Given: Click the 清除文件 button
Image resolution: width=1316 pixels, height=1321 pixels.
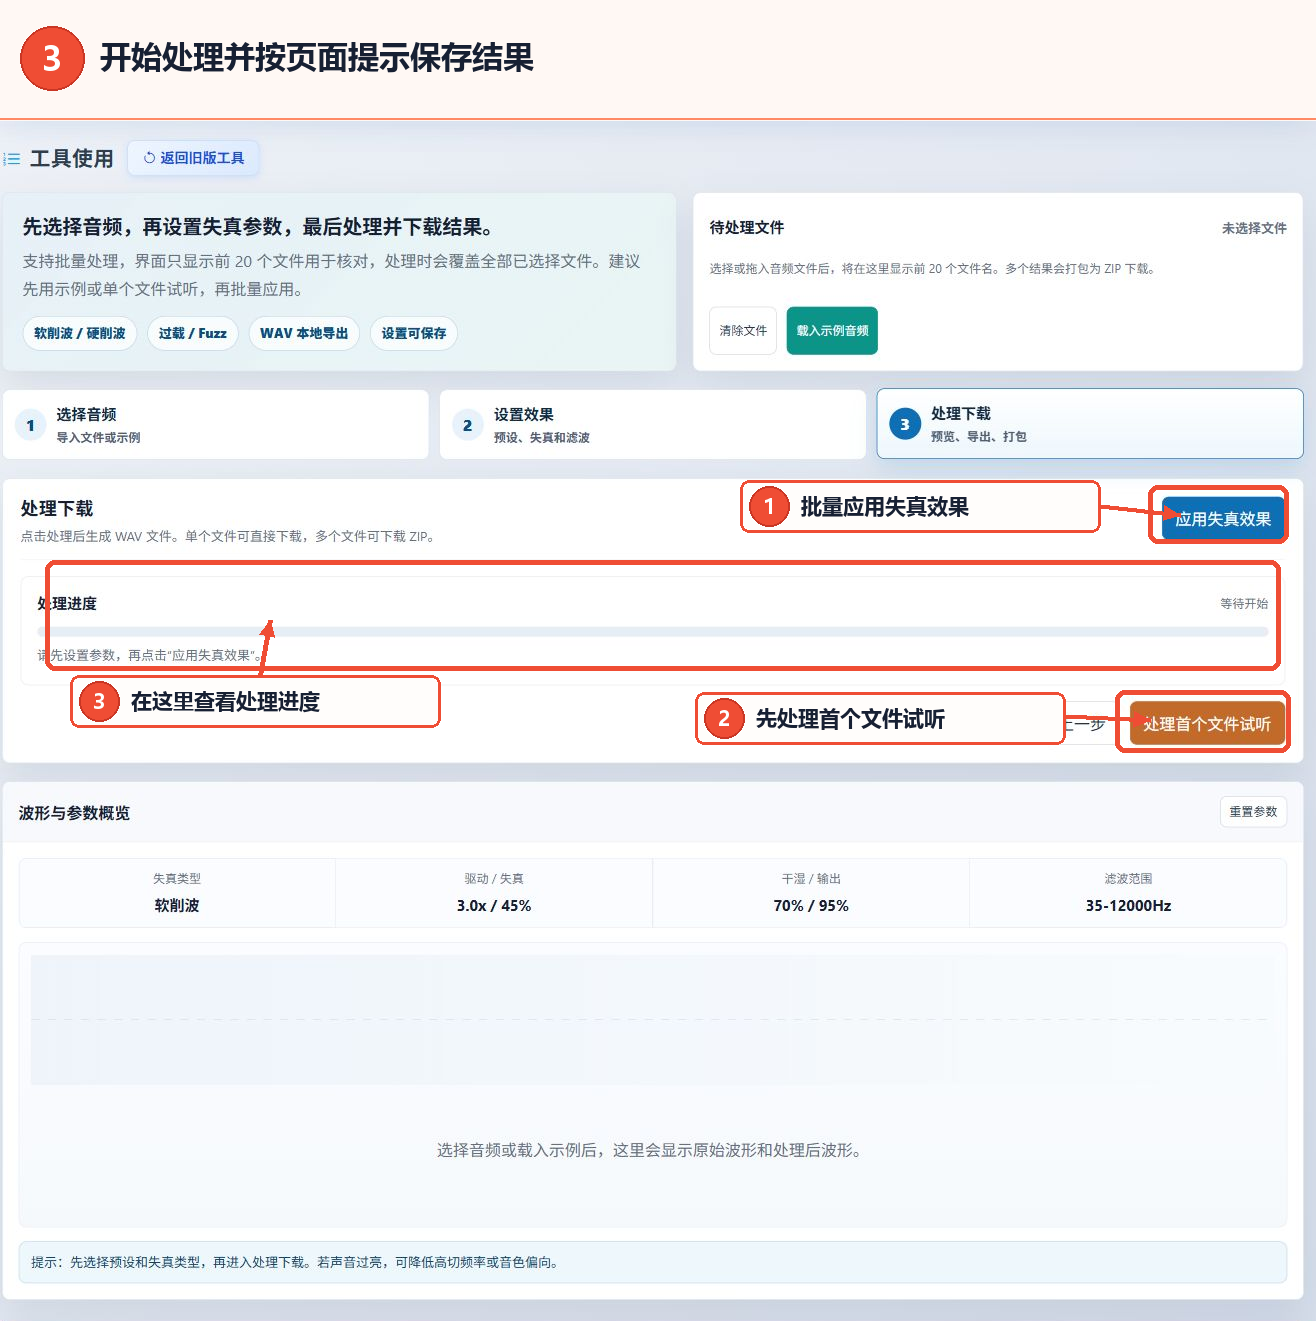Looking at the screenshot, I should pos(743,330).
